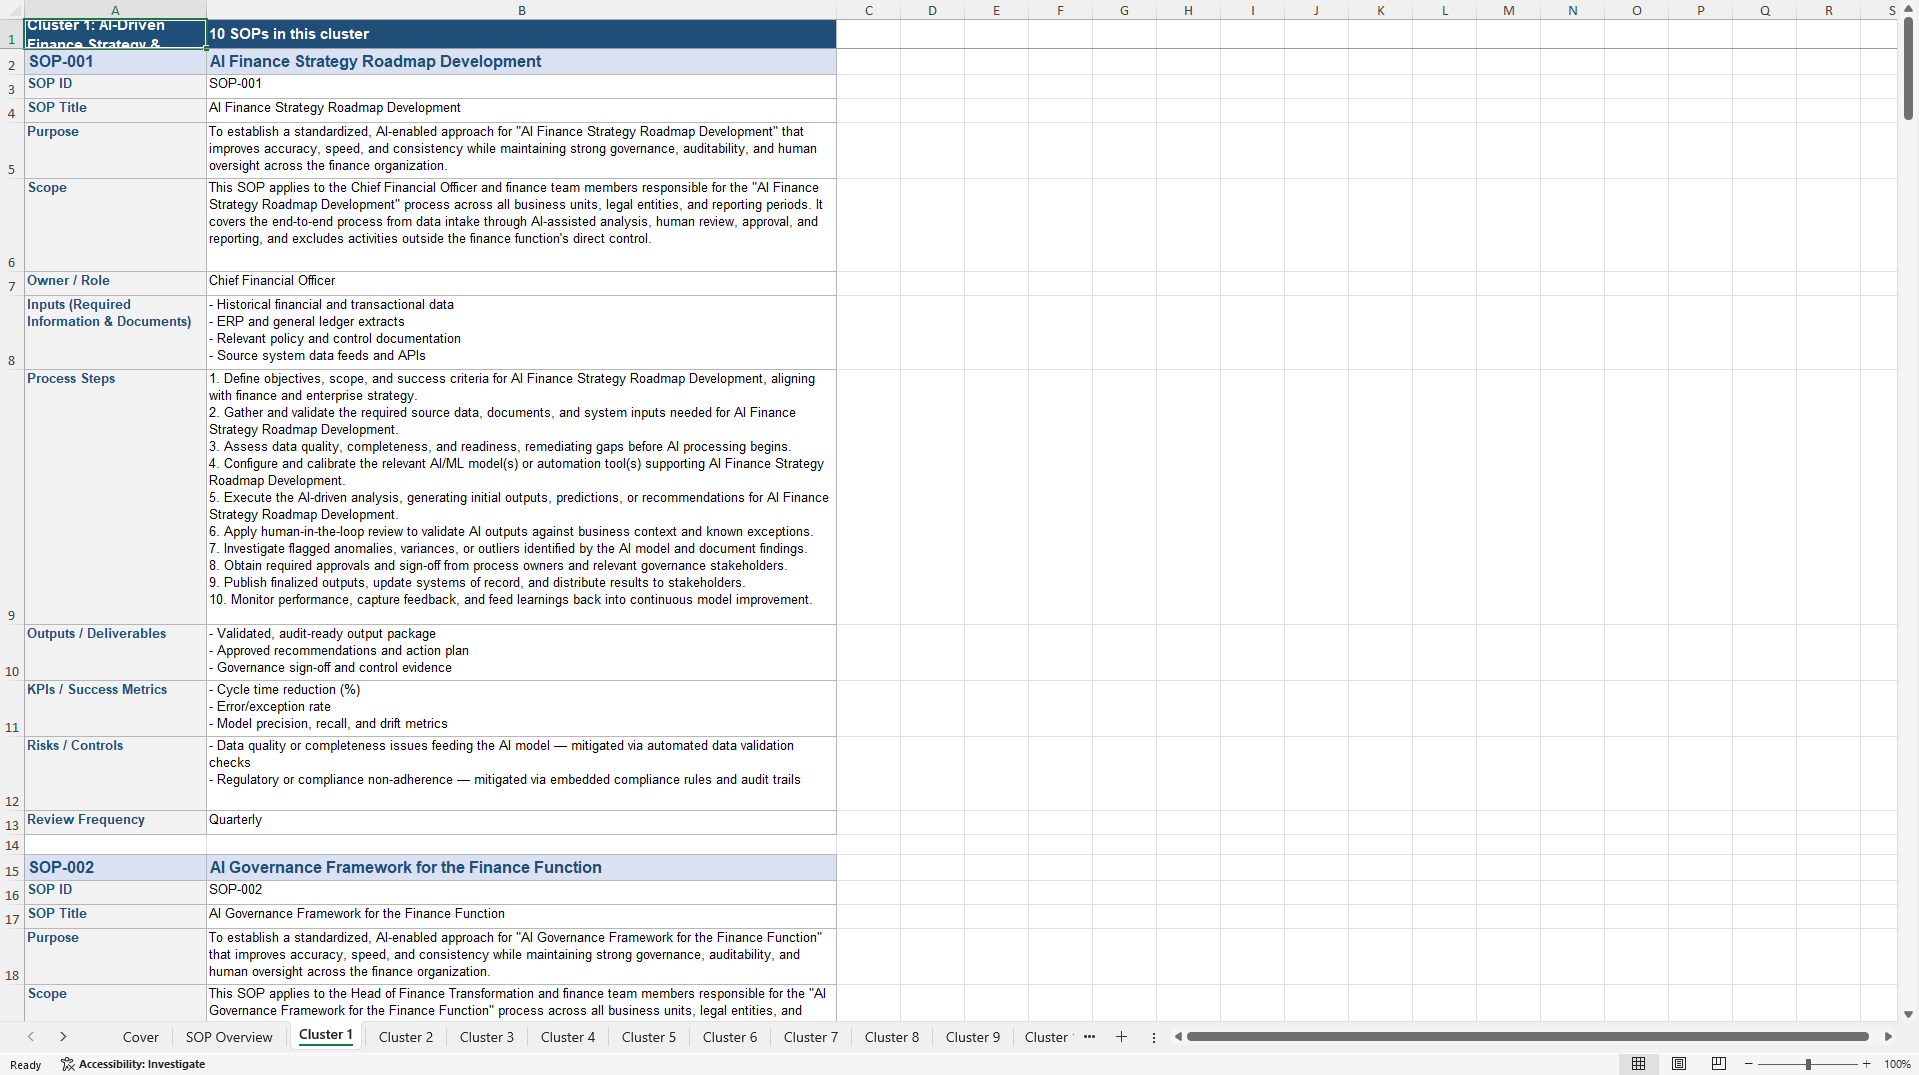Switch to Cluster 9 sheet tab
Image resolution: width=1919 pixels, height=1075 pixels.
(973, 1037)
